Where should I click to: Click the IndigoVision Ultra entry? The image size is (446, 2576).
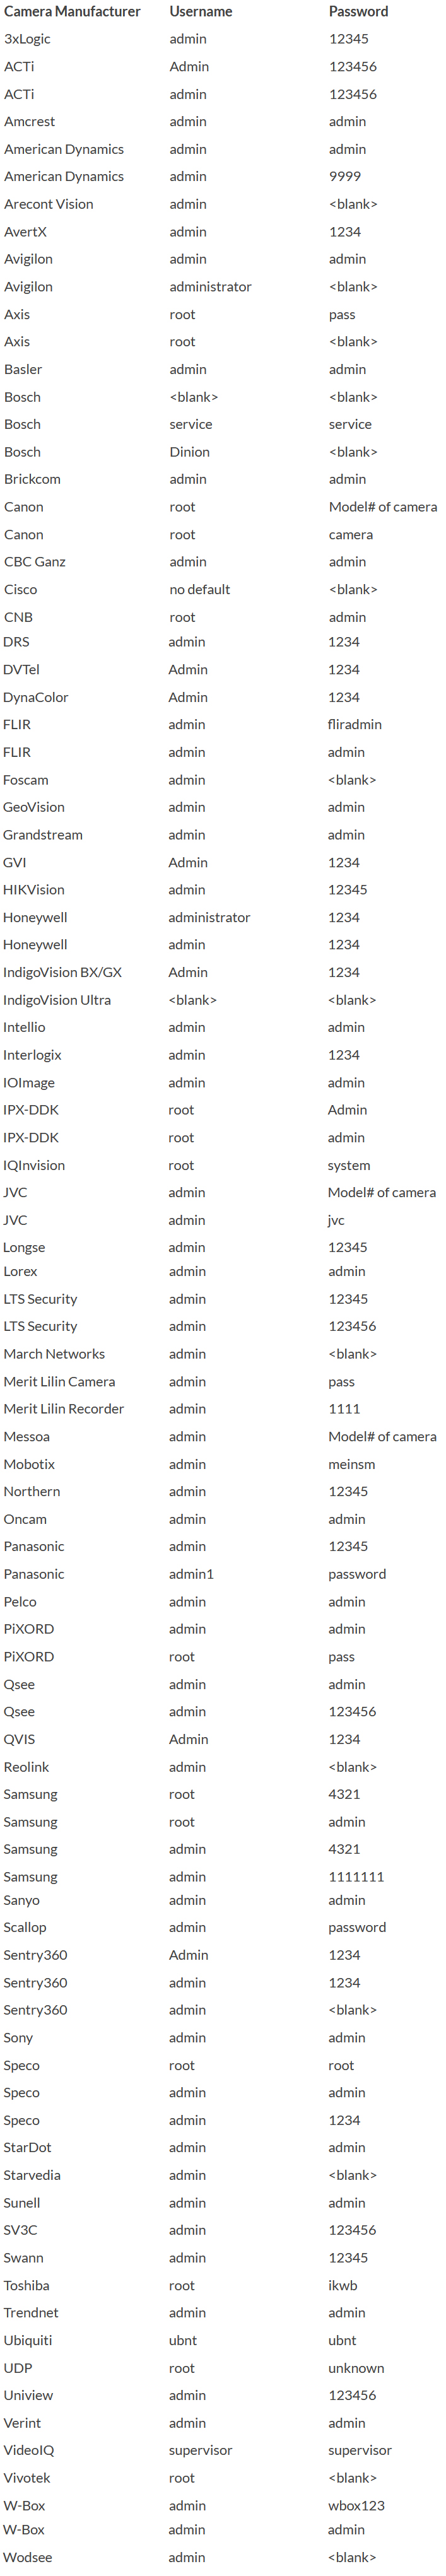[x=57, y=1000]
